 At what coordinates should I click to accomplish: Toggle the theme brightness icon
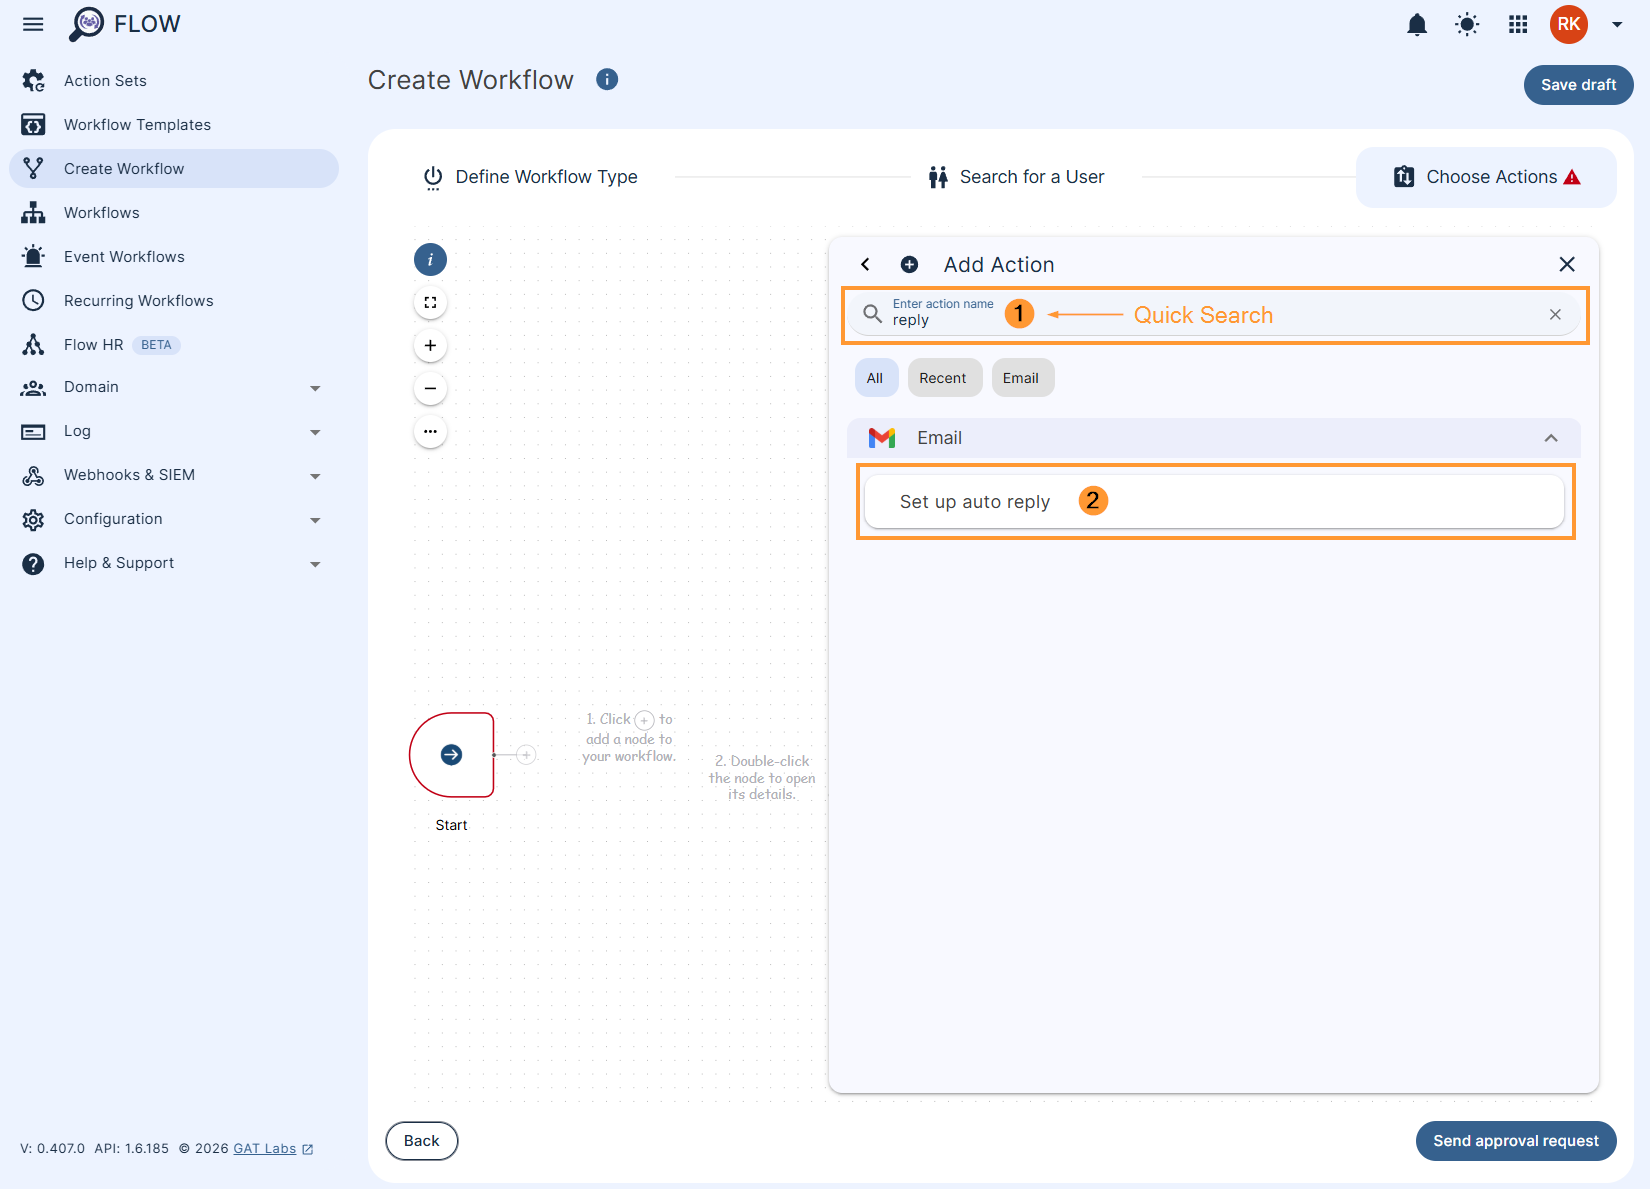click(x=1466, y=24)
